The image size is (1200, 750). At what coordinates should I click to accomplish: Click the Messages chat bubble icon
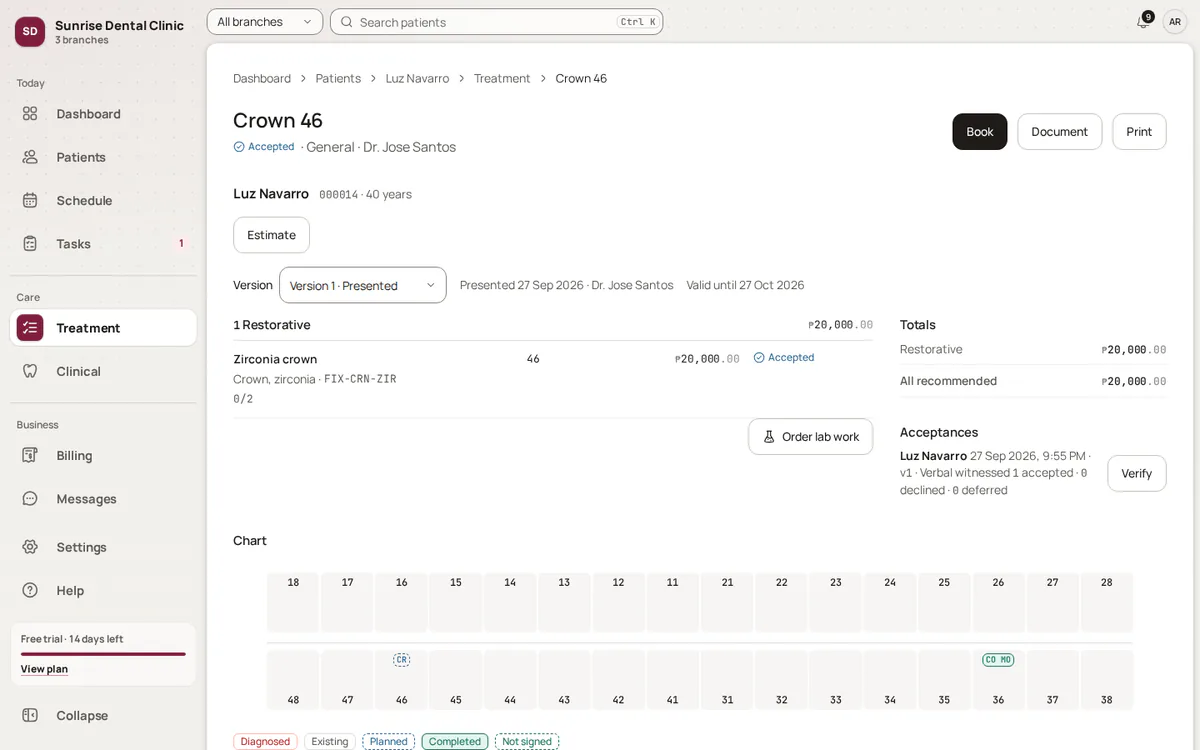coord(30,498)
